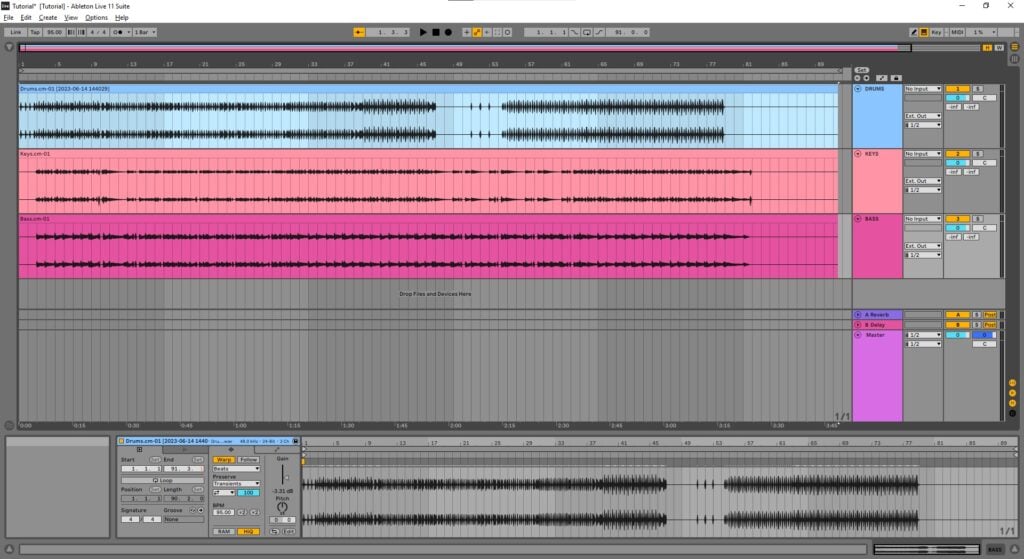Click the DRUMS track volume field
This screenshot has width=1024, height=559.
957,98
